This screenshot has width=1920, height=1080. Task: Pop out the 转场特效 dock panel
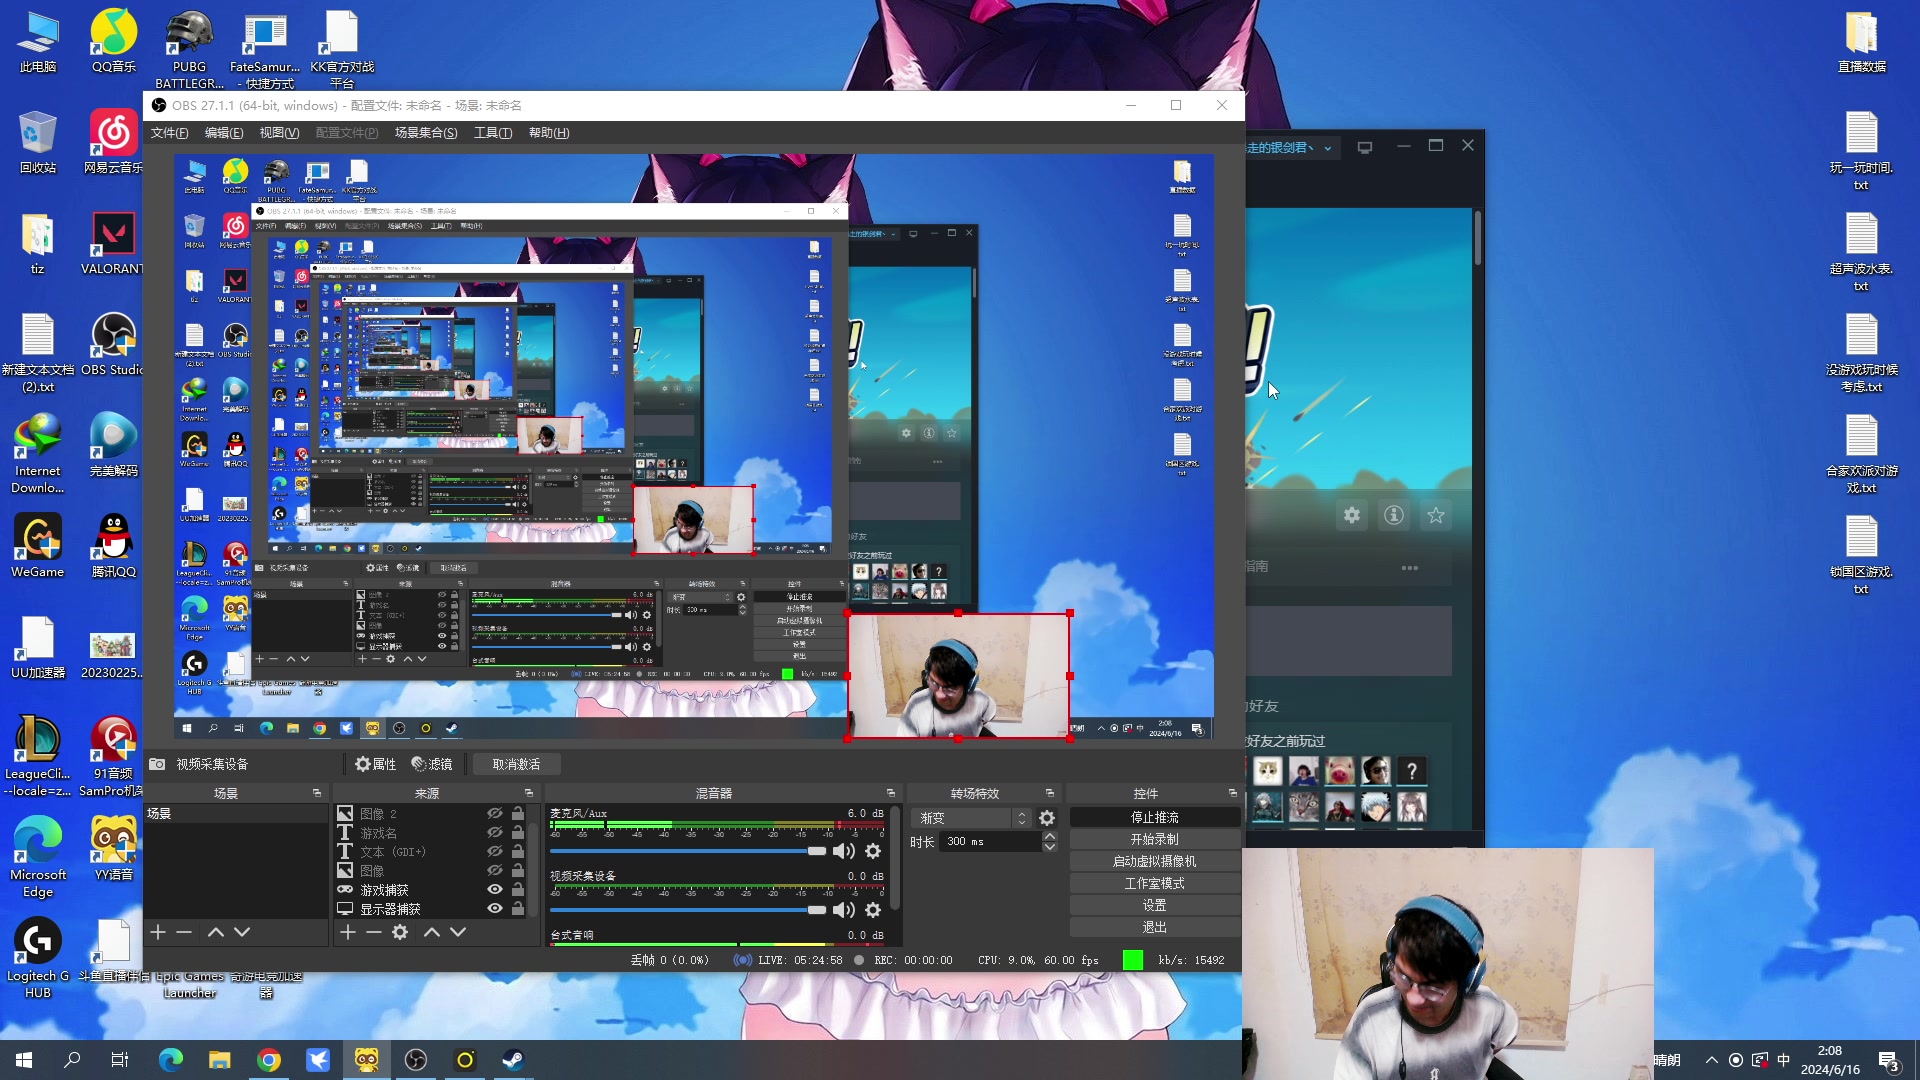(1050, 793)
